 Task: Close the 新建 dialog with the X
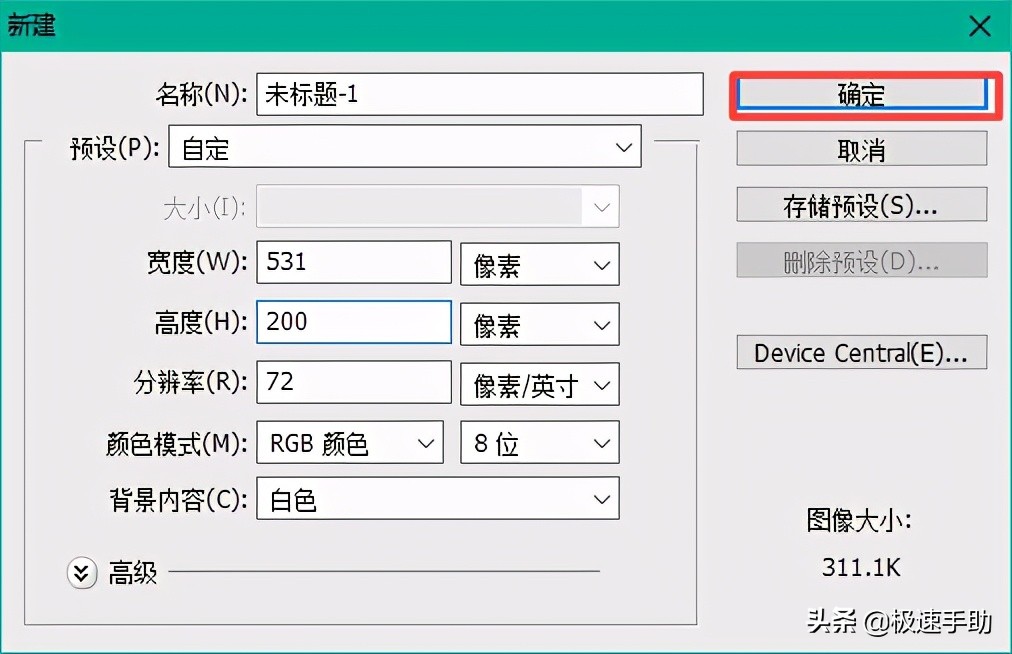point(979,26)
